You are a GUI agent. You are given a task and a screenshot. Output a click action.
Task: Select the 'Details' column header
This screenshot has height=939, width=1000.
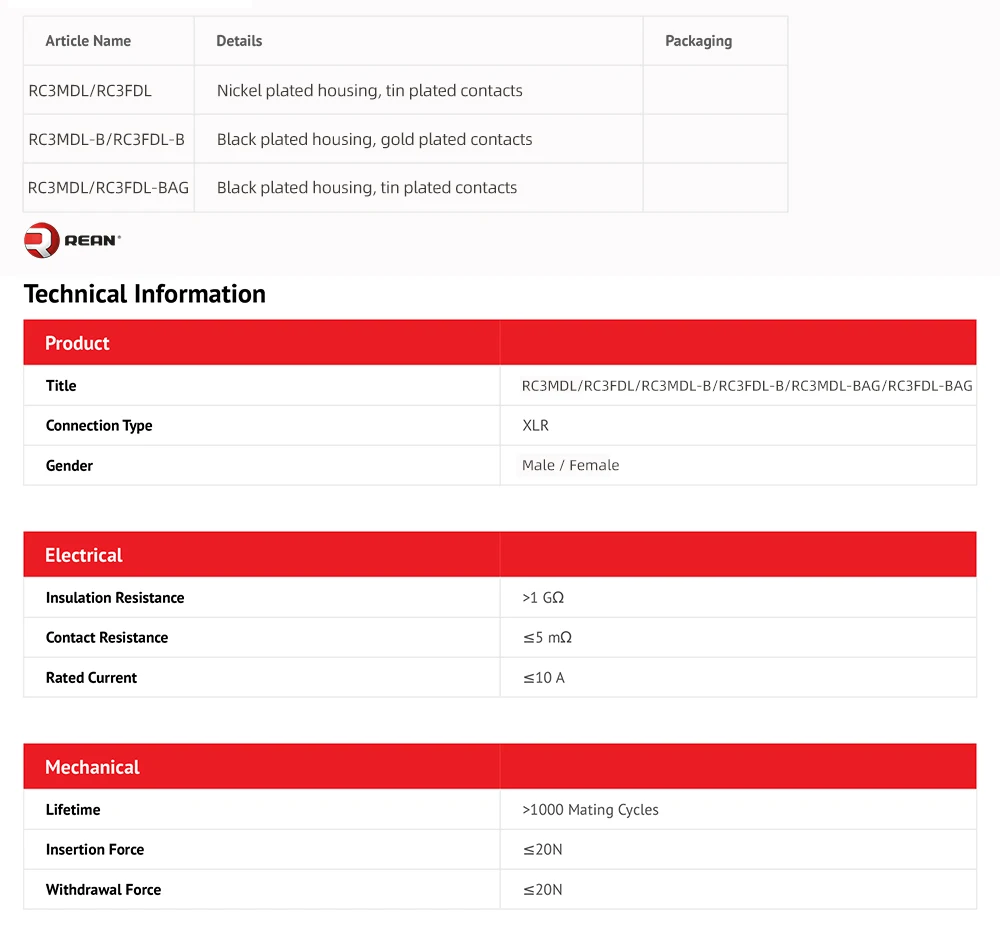pyautogui.click(x=239, y=41)
